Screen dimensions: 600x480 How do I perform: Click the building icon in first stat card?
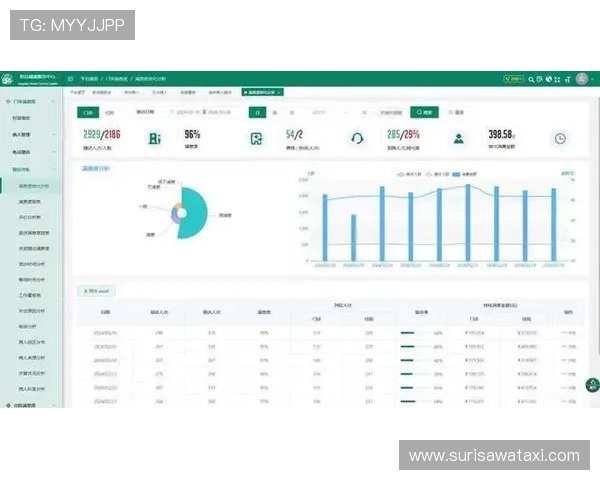pos(153,139)
